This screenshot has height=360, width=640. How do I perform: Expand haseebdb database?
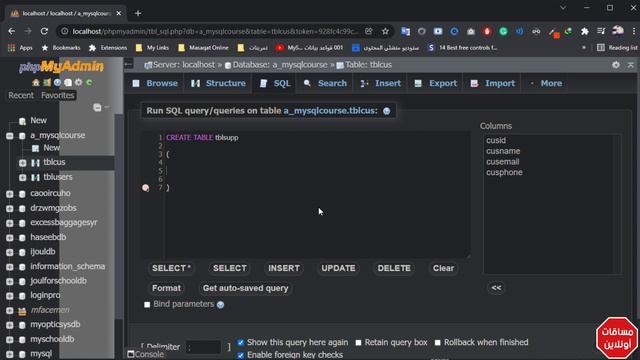click(x=10, y=238)
